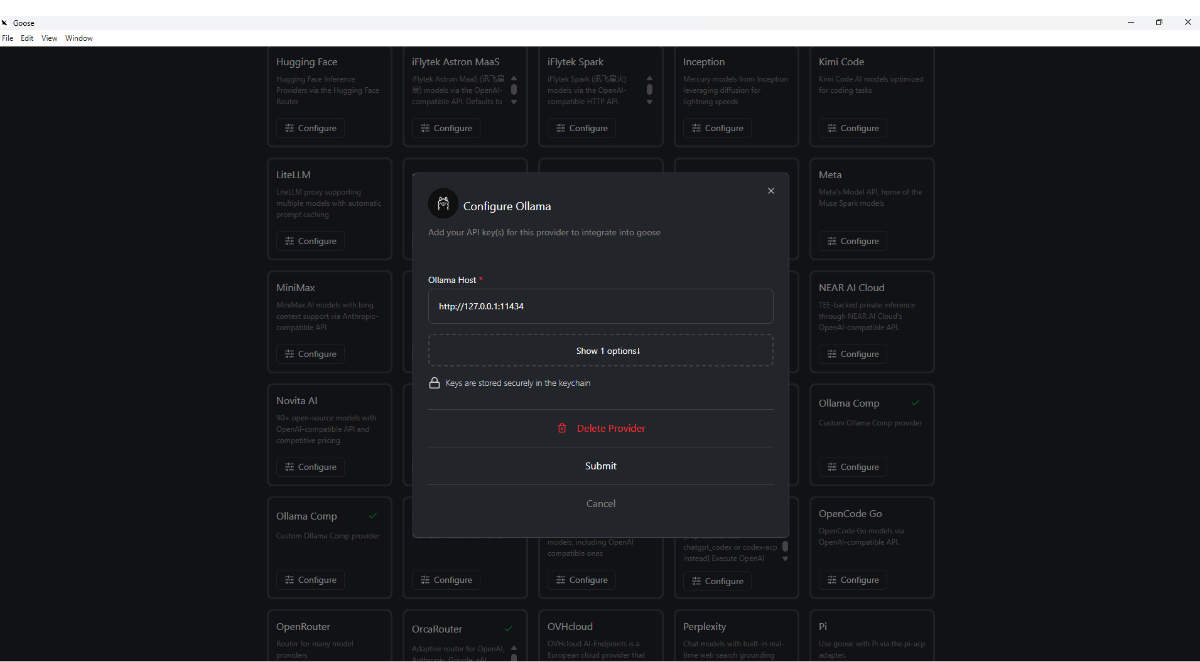This screenshot has width=1200, height=662.
Task: Click sliders icon in OpenCode Go Configure button
Action: [832, 580]
